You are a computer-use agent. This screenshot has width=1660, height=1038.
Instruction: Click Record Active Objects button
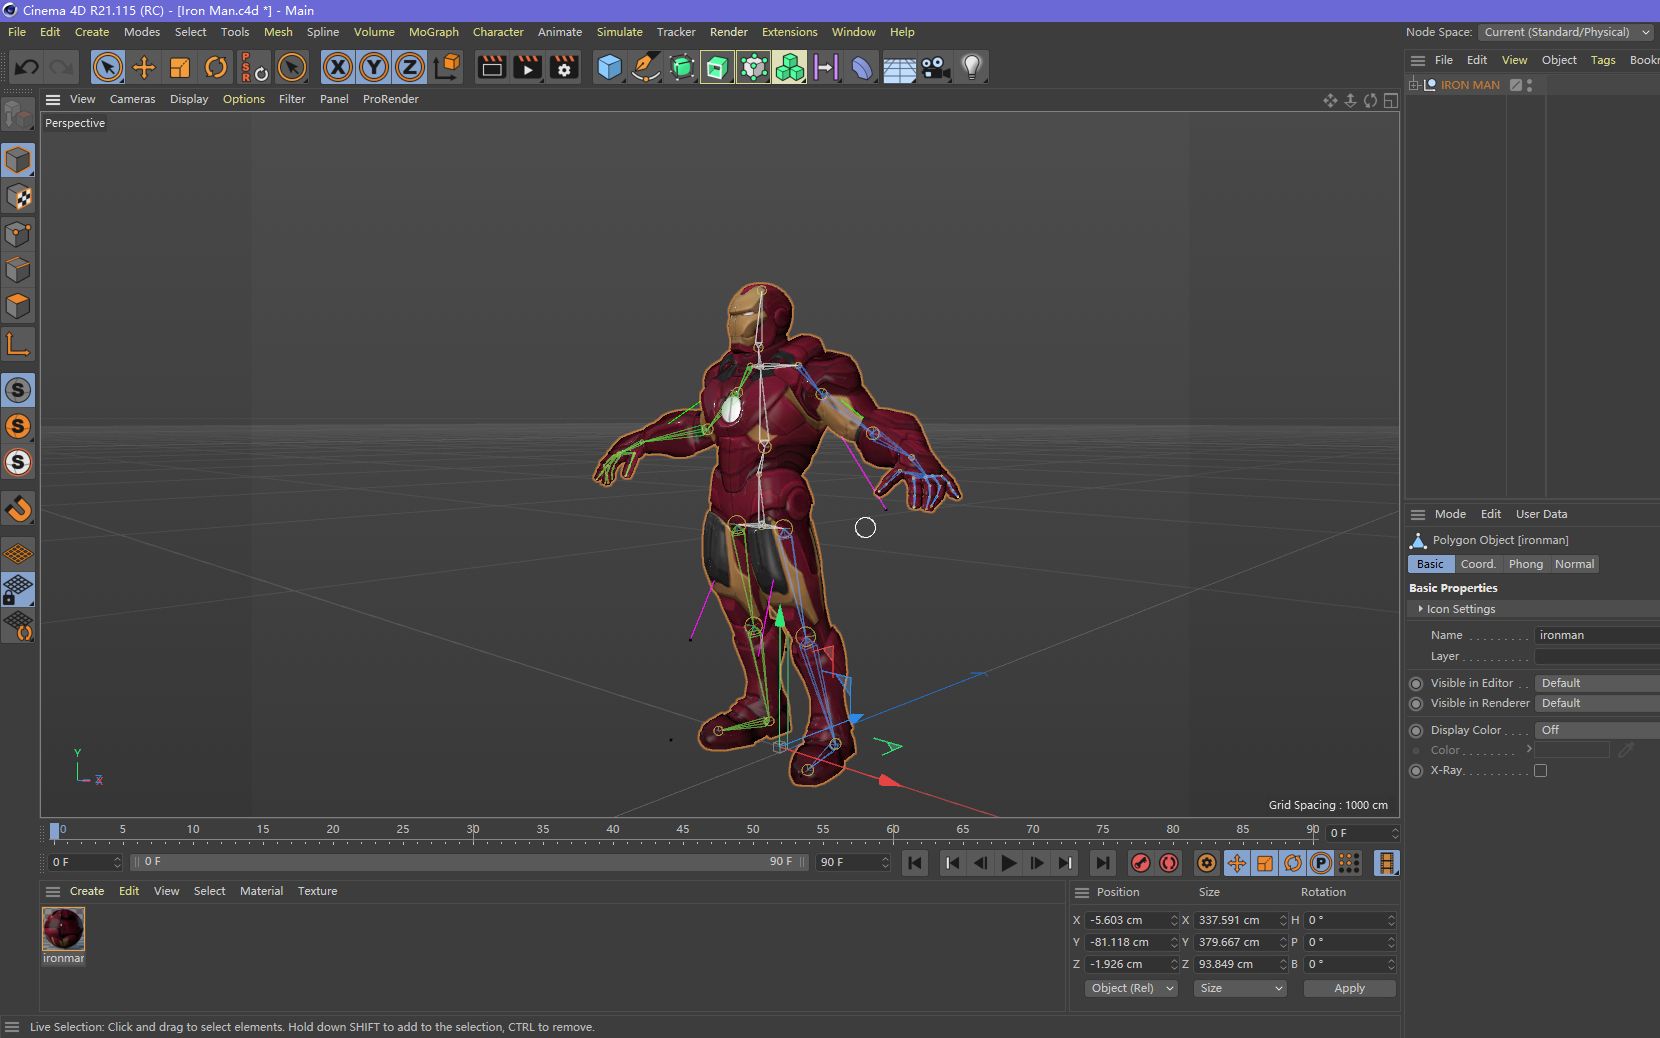(1140, 863)
